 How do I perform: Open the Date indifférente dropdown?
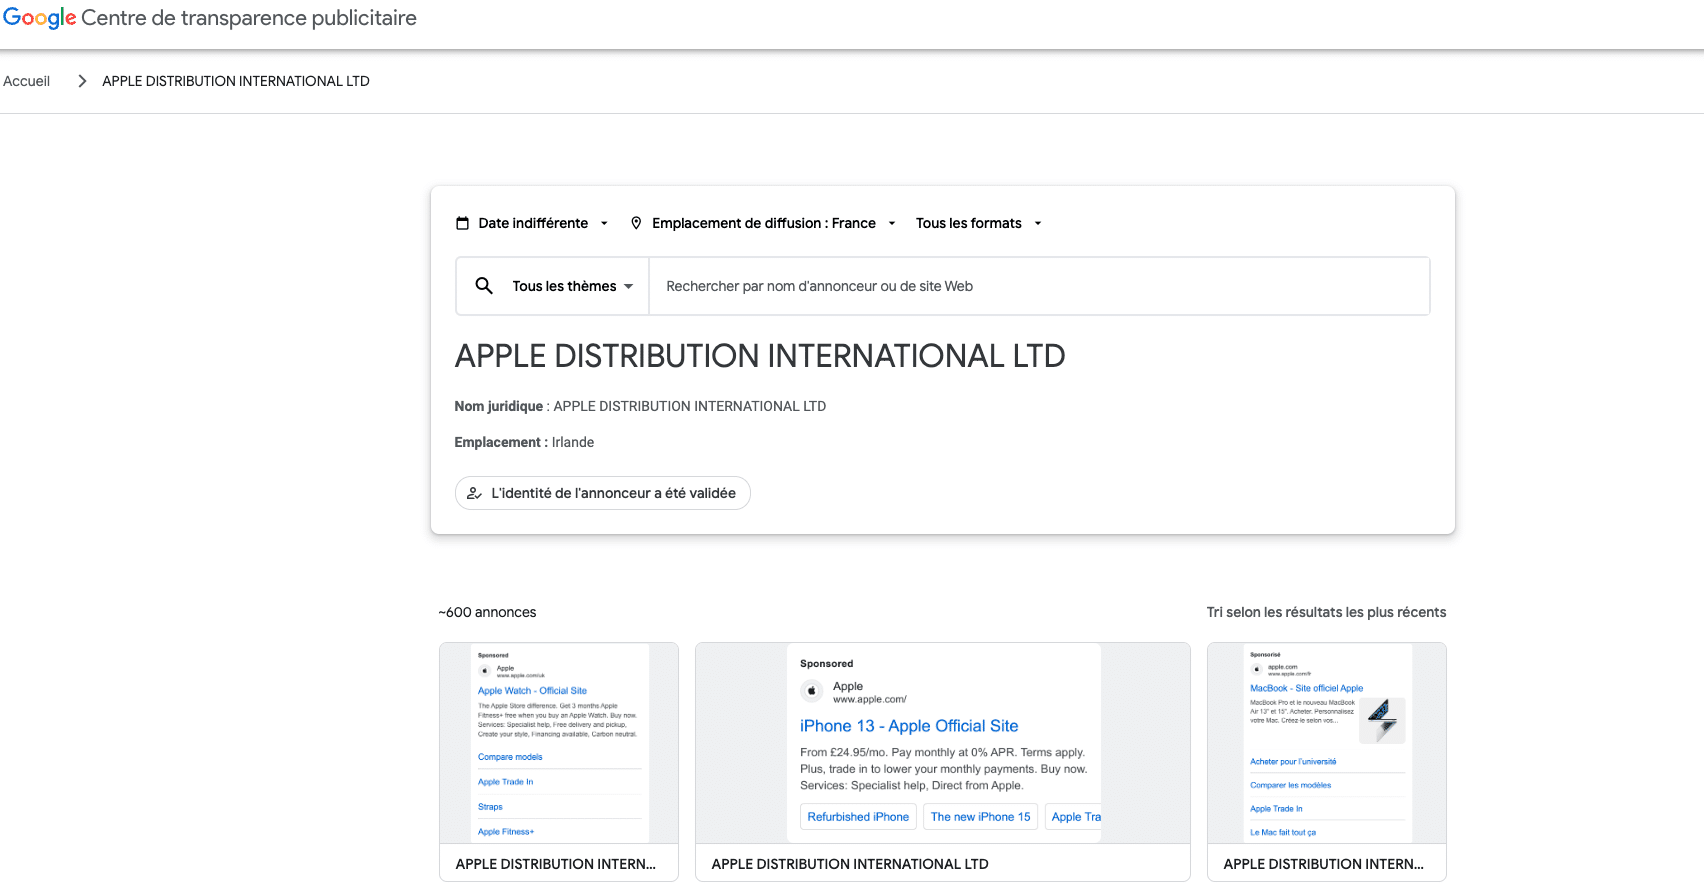532,223
